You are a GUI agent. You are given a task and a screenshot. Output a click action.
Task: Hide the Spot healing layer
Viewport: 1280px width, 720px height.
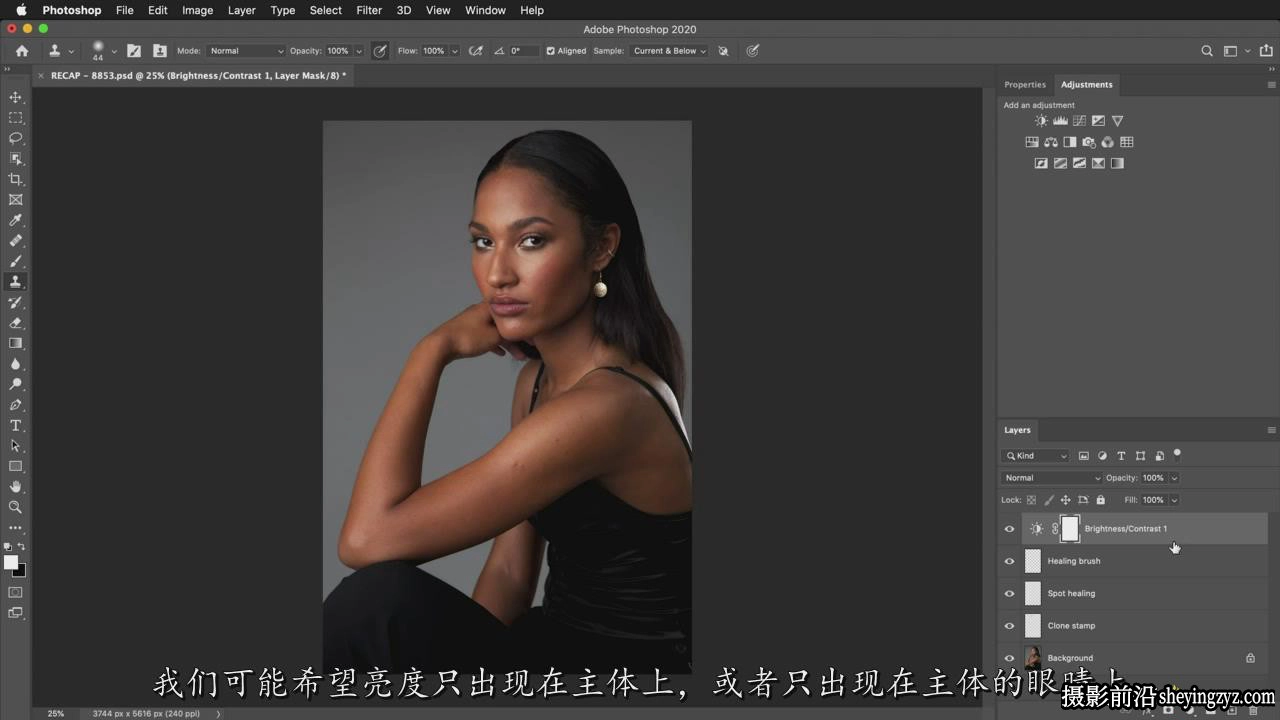[1009, 593]
